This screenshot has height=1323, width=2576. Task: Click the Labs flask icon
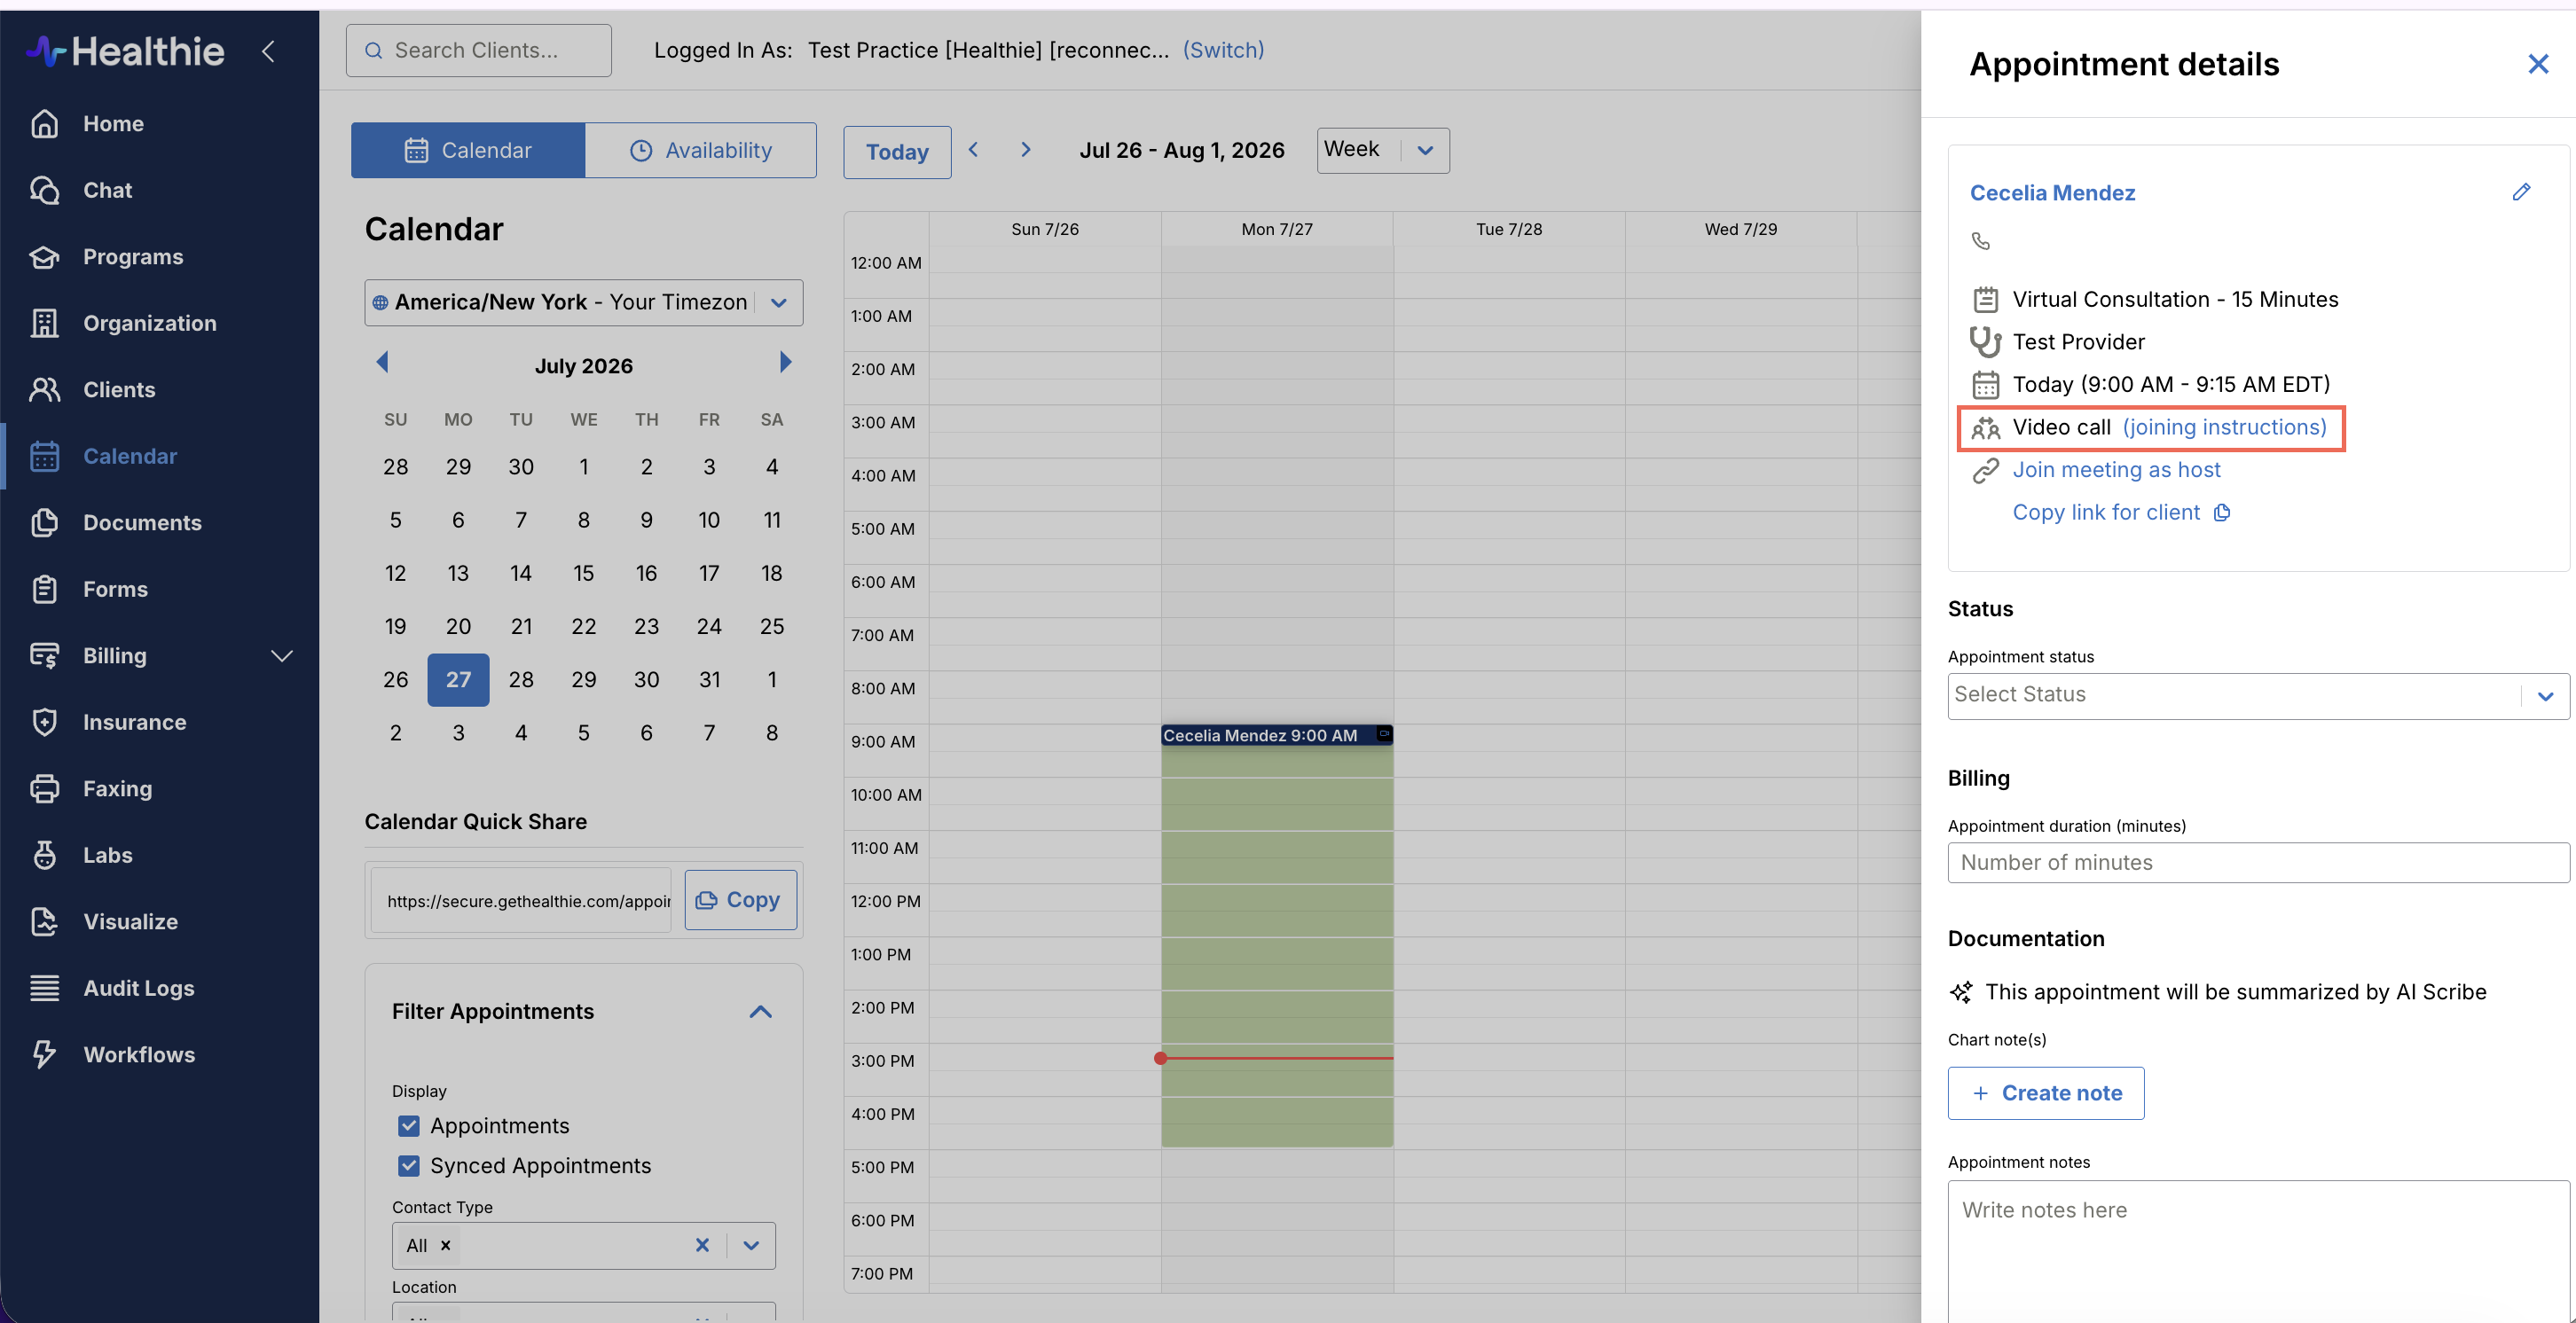point(44,855)
